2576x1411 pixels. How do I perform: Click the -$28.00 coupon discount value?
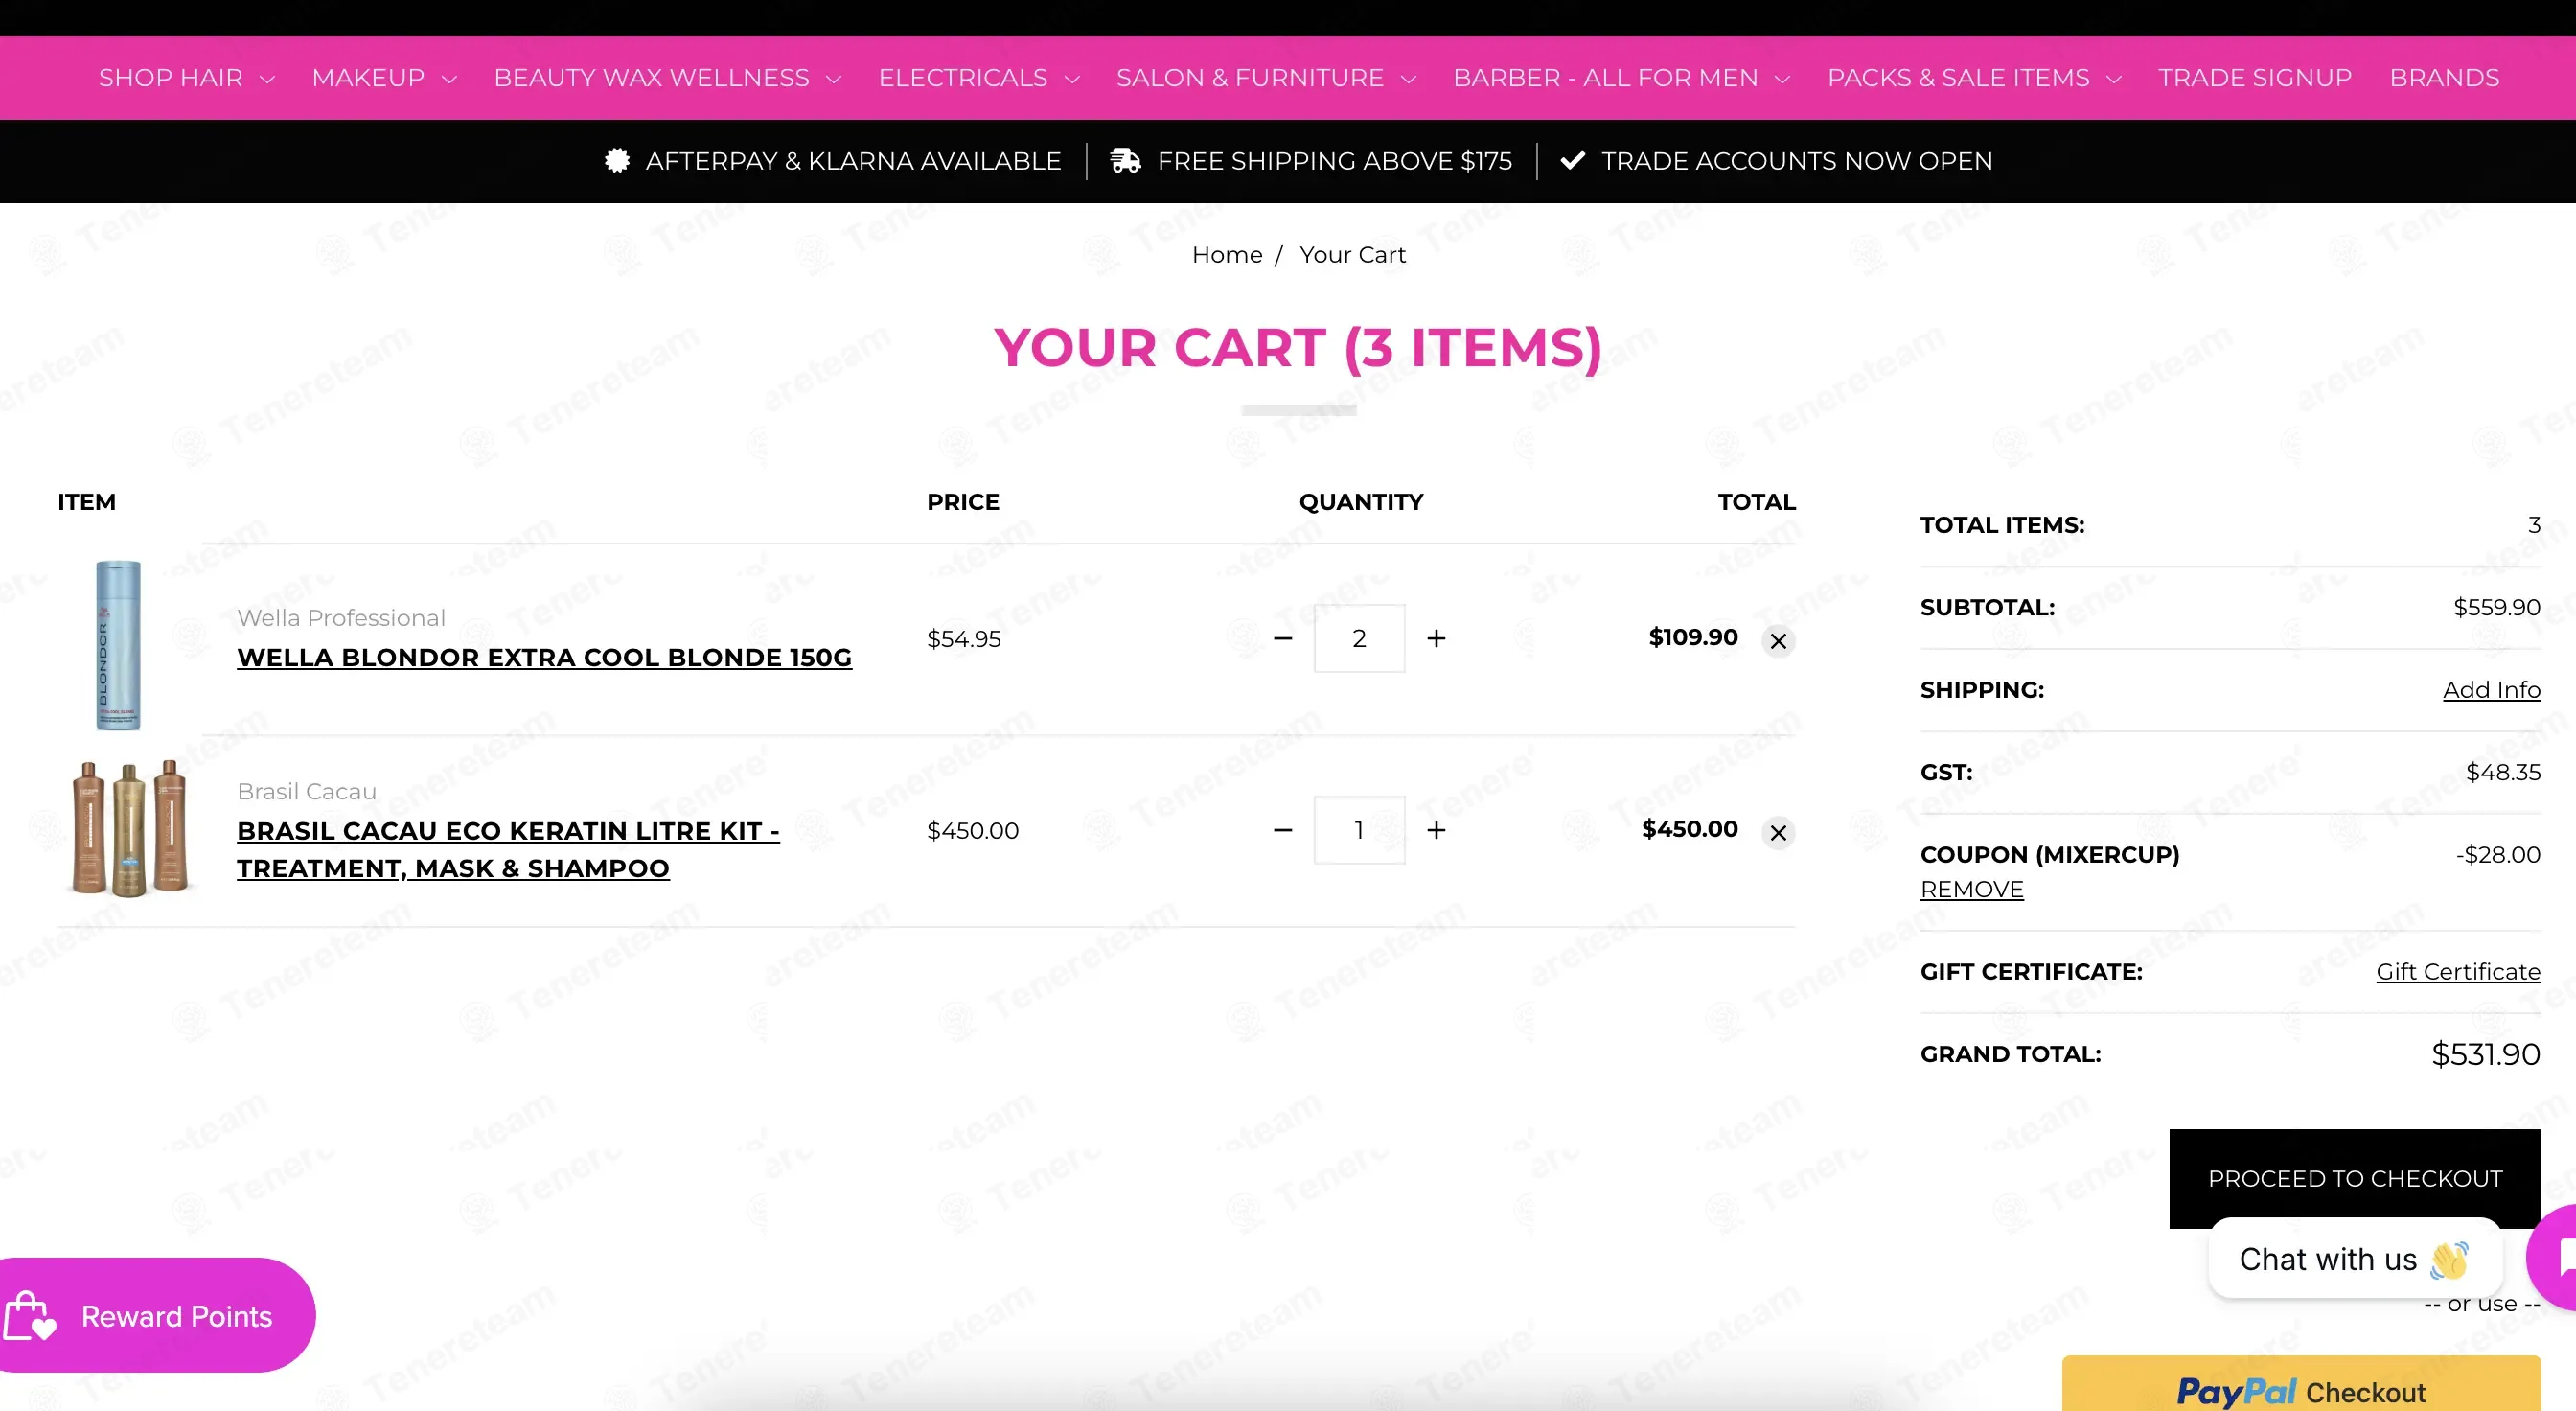2497,855
